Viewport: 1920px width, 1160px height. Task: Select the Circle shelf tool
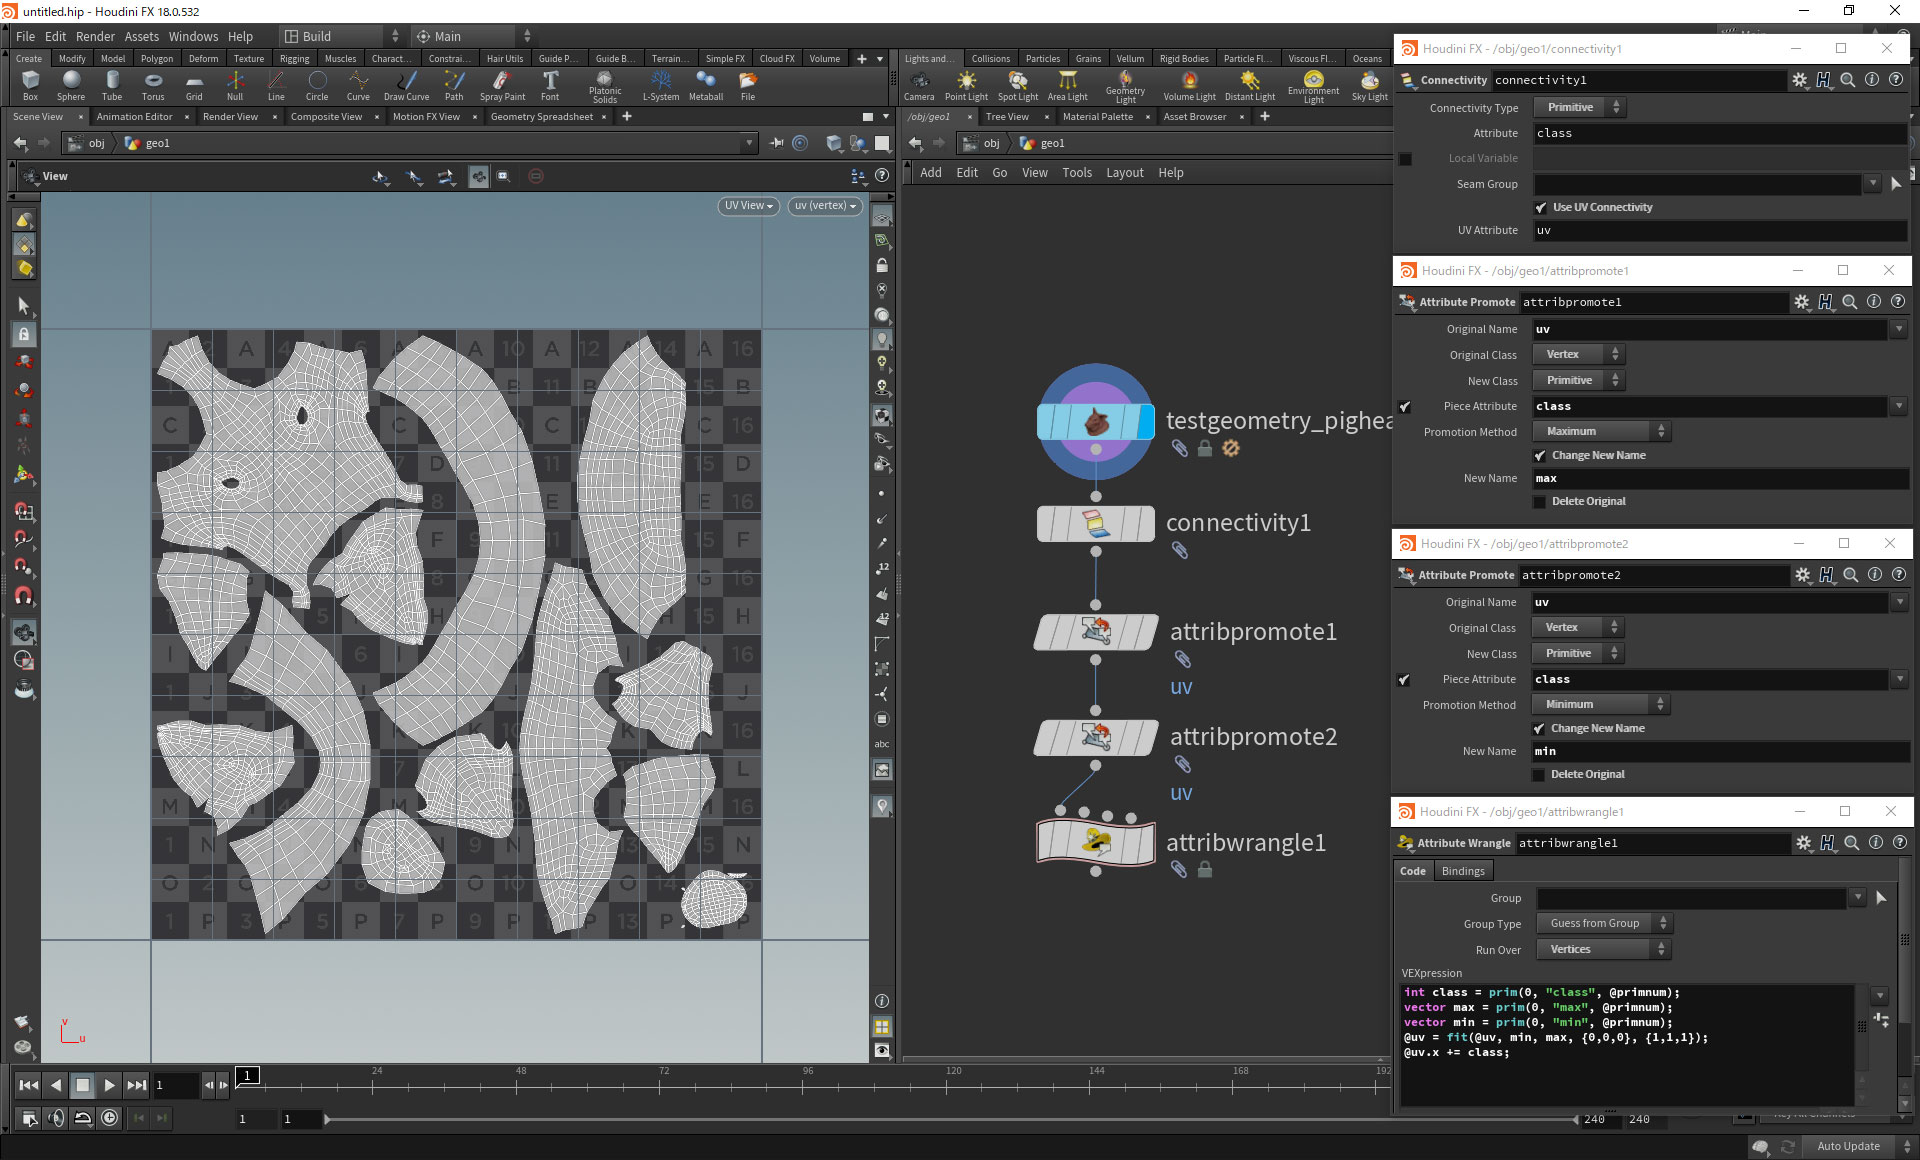(x=317, y=85)
